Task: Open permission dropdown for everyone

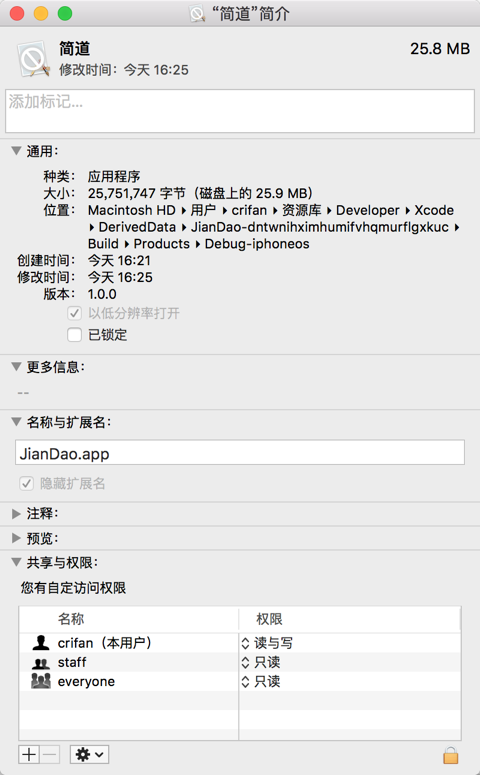Action: click(x=245, y=682)
